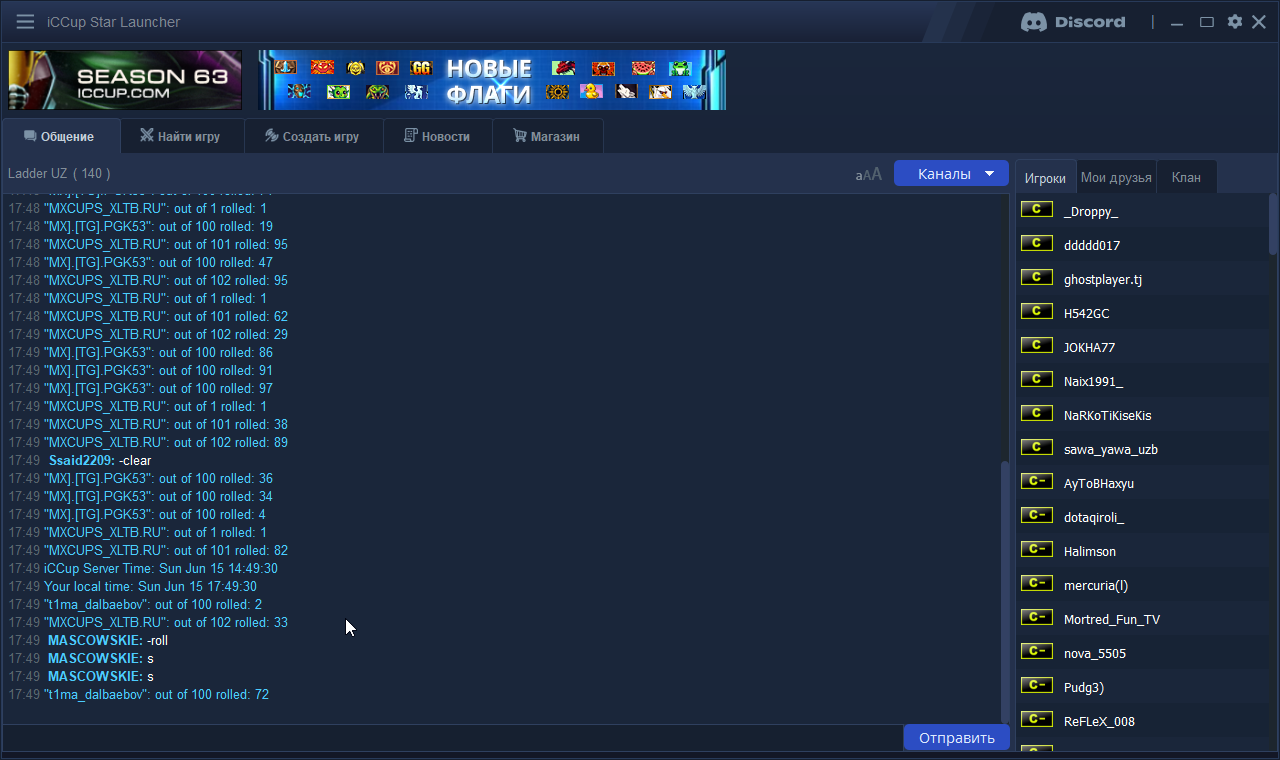Switch to Мои друзья tab

1116,178
